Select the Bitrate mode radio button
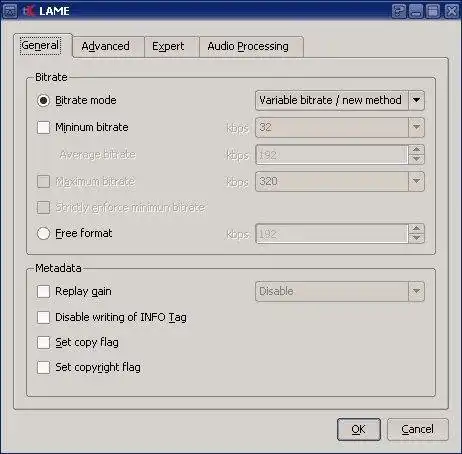 point(43,100)
